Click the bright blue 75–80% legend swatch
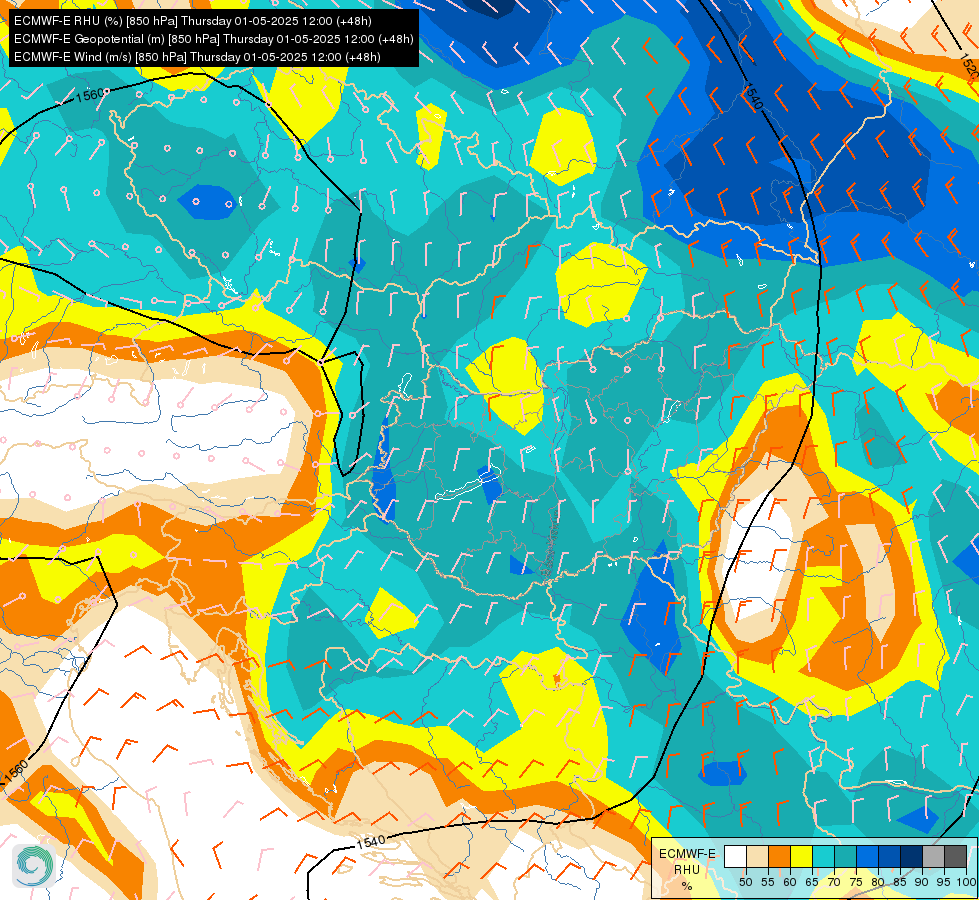Image resolution: width=979 pixels, height=900 pixels. (x=868, y=856)
